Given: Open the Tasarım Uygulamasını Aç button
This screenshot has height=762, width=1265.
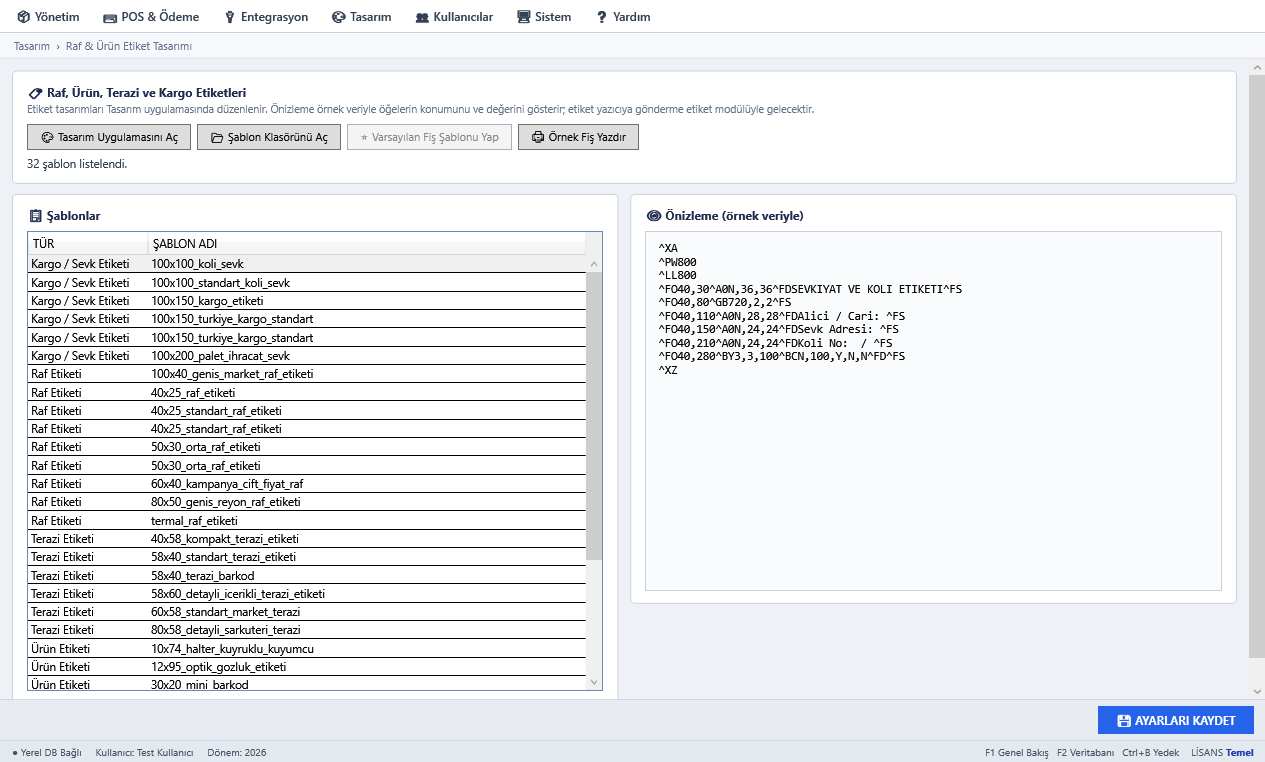Looking at the screenshot, I should pos(109,137).
